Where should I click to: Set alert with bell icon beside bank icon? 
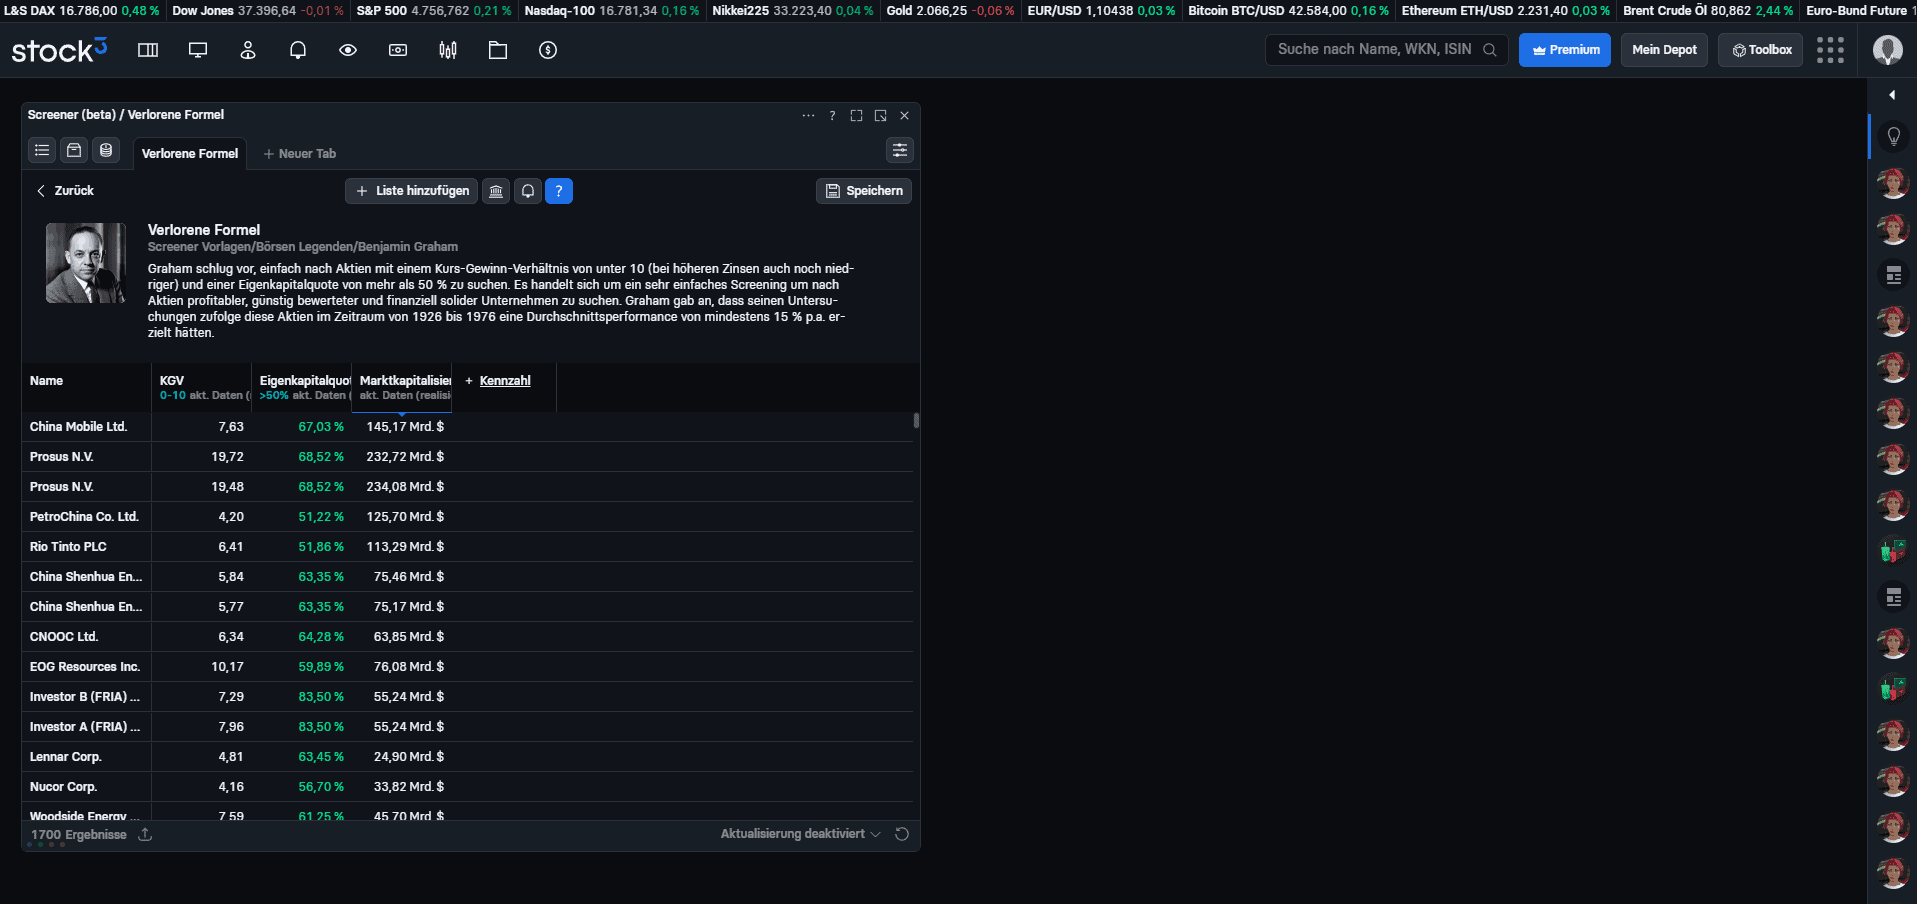point(528,191)
